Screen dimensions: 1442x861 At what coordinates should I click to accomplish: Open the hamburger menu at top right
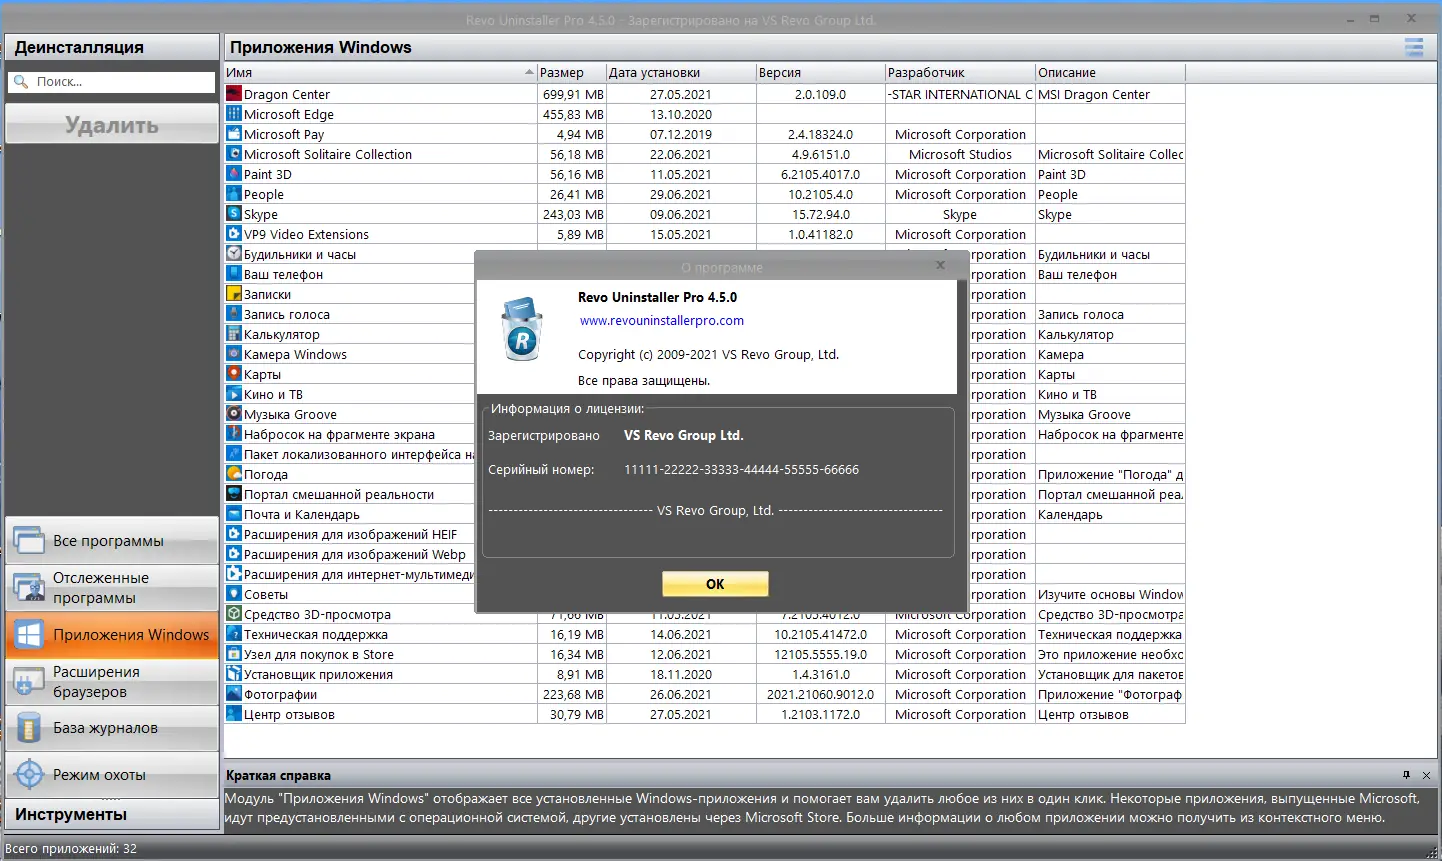click(1414, 47)
